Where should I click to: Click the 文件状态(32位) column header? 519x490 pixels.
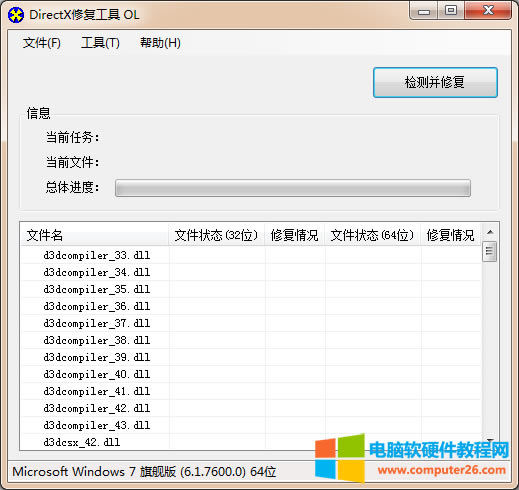(216, 235)
